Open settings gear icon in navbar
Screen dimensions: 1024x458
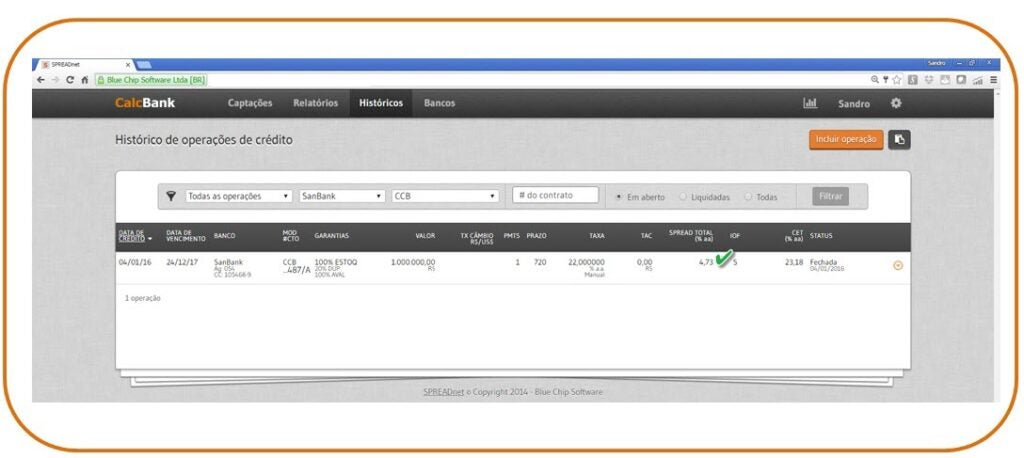[895, 103]
